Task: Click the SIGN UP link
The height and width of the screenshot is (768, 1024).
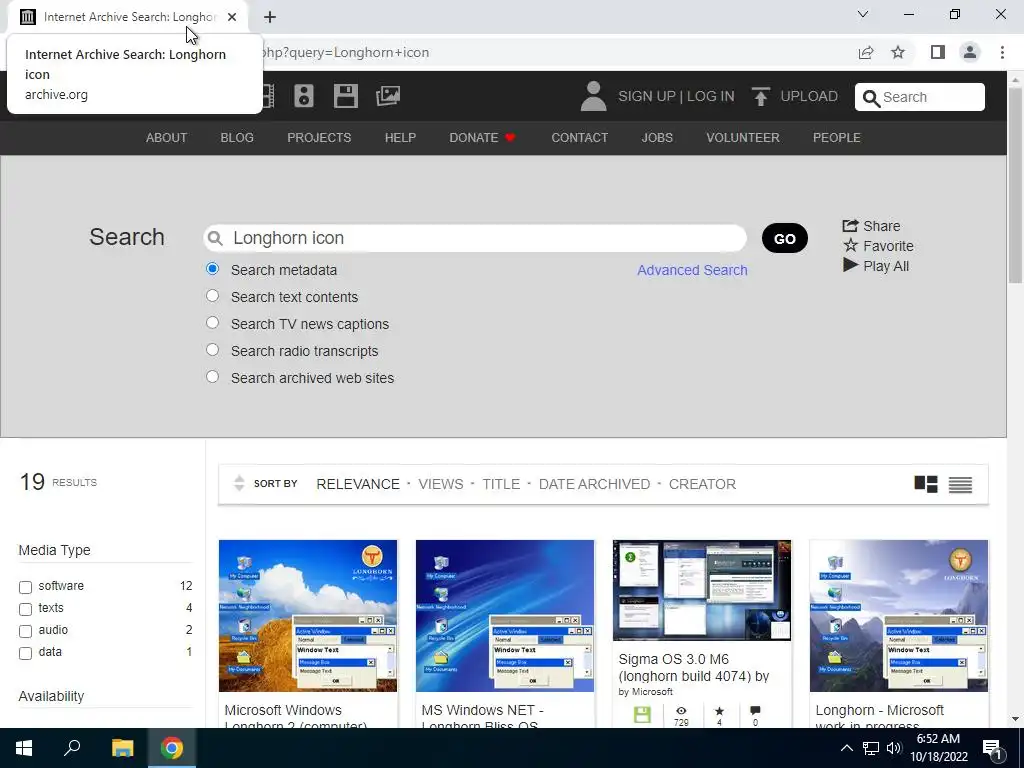Action: 647,97
